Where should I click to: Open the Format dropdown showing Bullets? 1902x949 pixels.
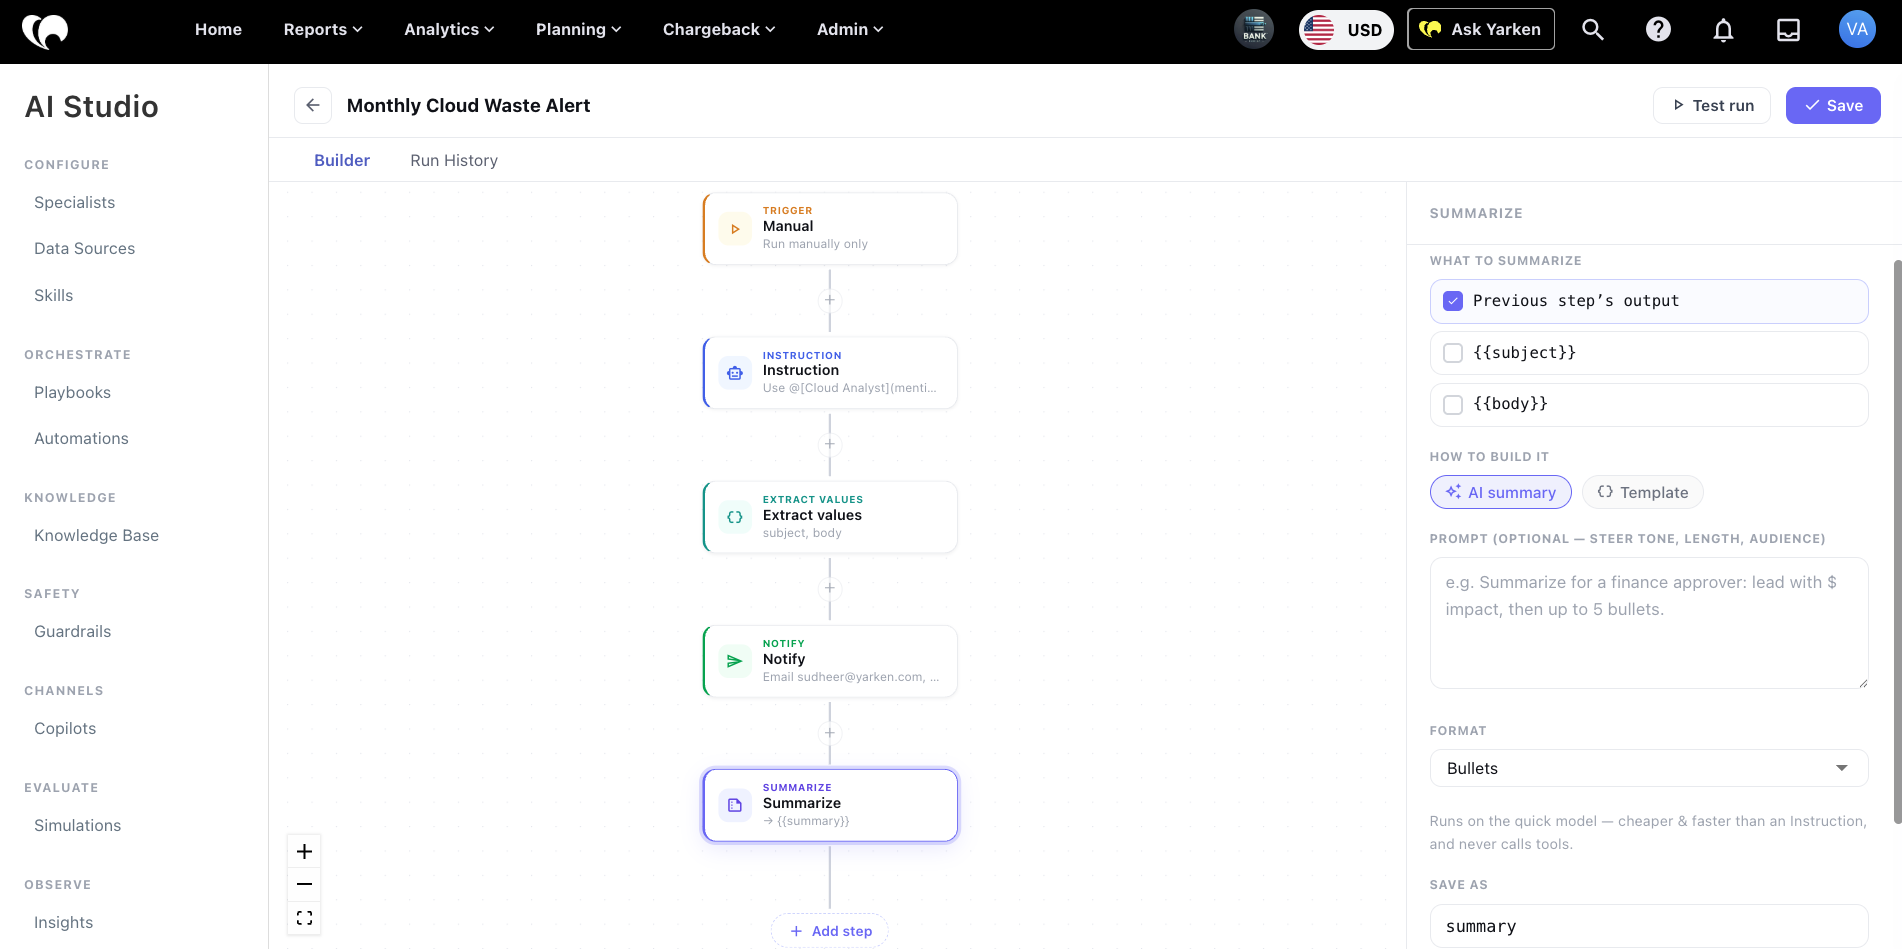point(1649,768)
